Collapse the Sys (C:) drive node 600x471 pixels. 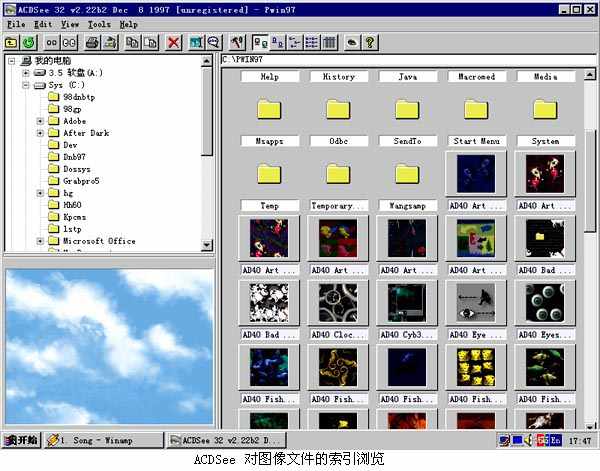[x=25, y=85]
